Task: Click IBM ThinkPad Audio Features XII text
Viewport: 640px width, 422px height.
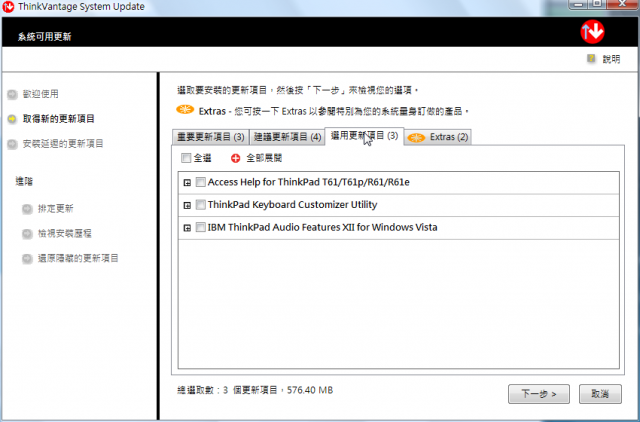Action: [x=322, y=227]
